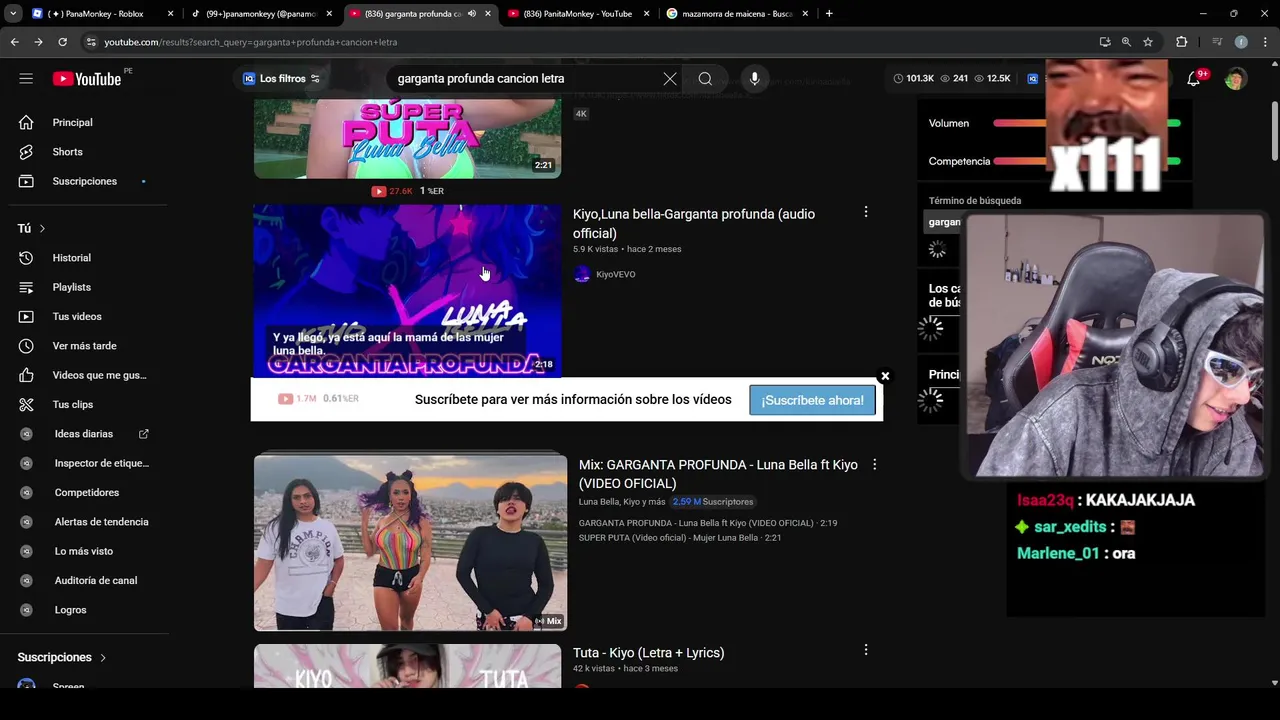The image size is (1280, 720).
Task: Go back in browser history
Action: tap(14, 42)
